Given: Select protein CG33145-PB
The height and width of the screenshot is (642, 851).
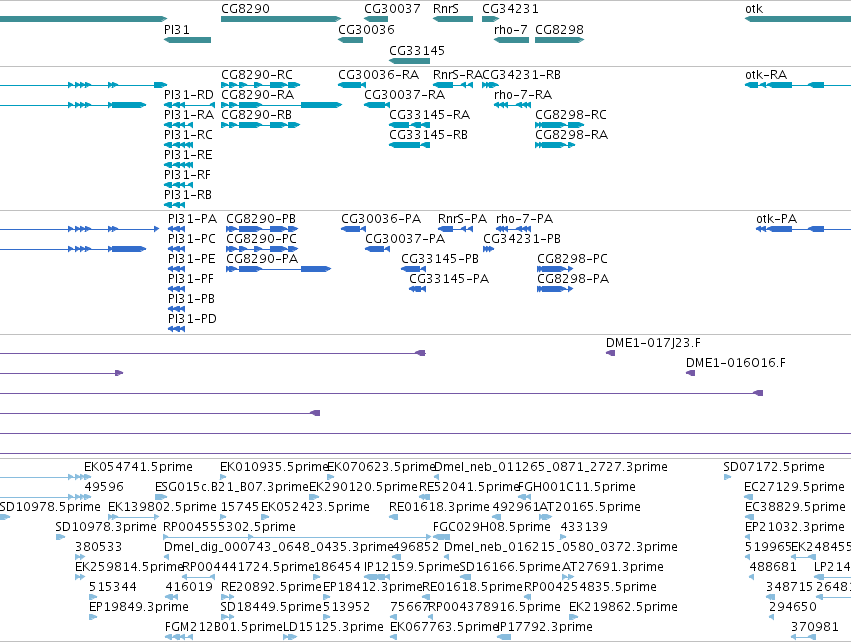Looking at the screenshot, I should [414, 269].
